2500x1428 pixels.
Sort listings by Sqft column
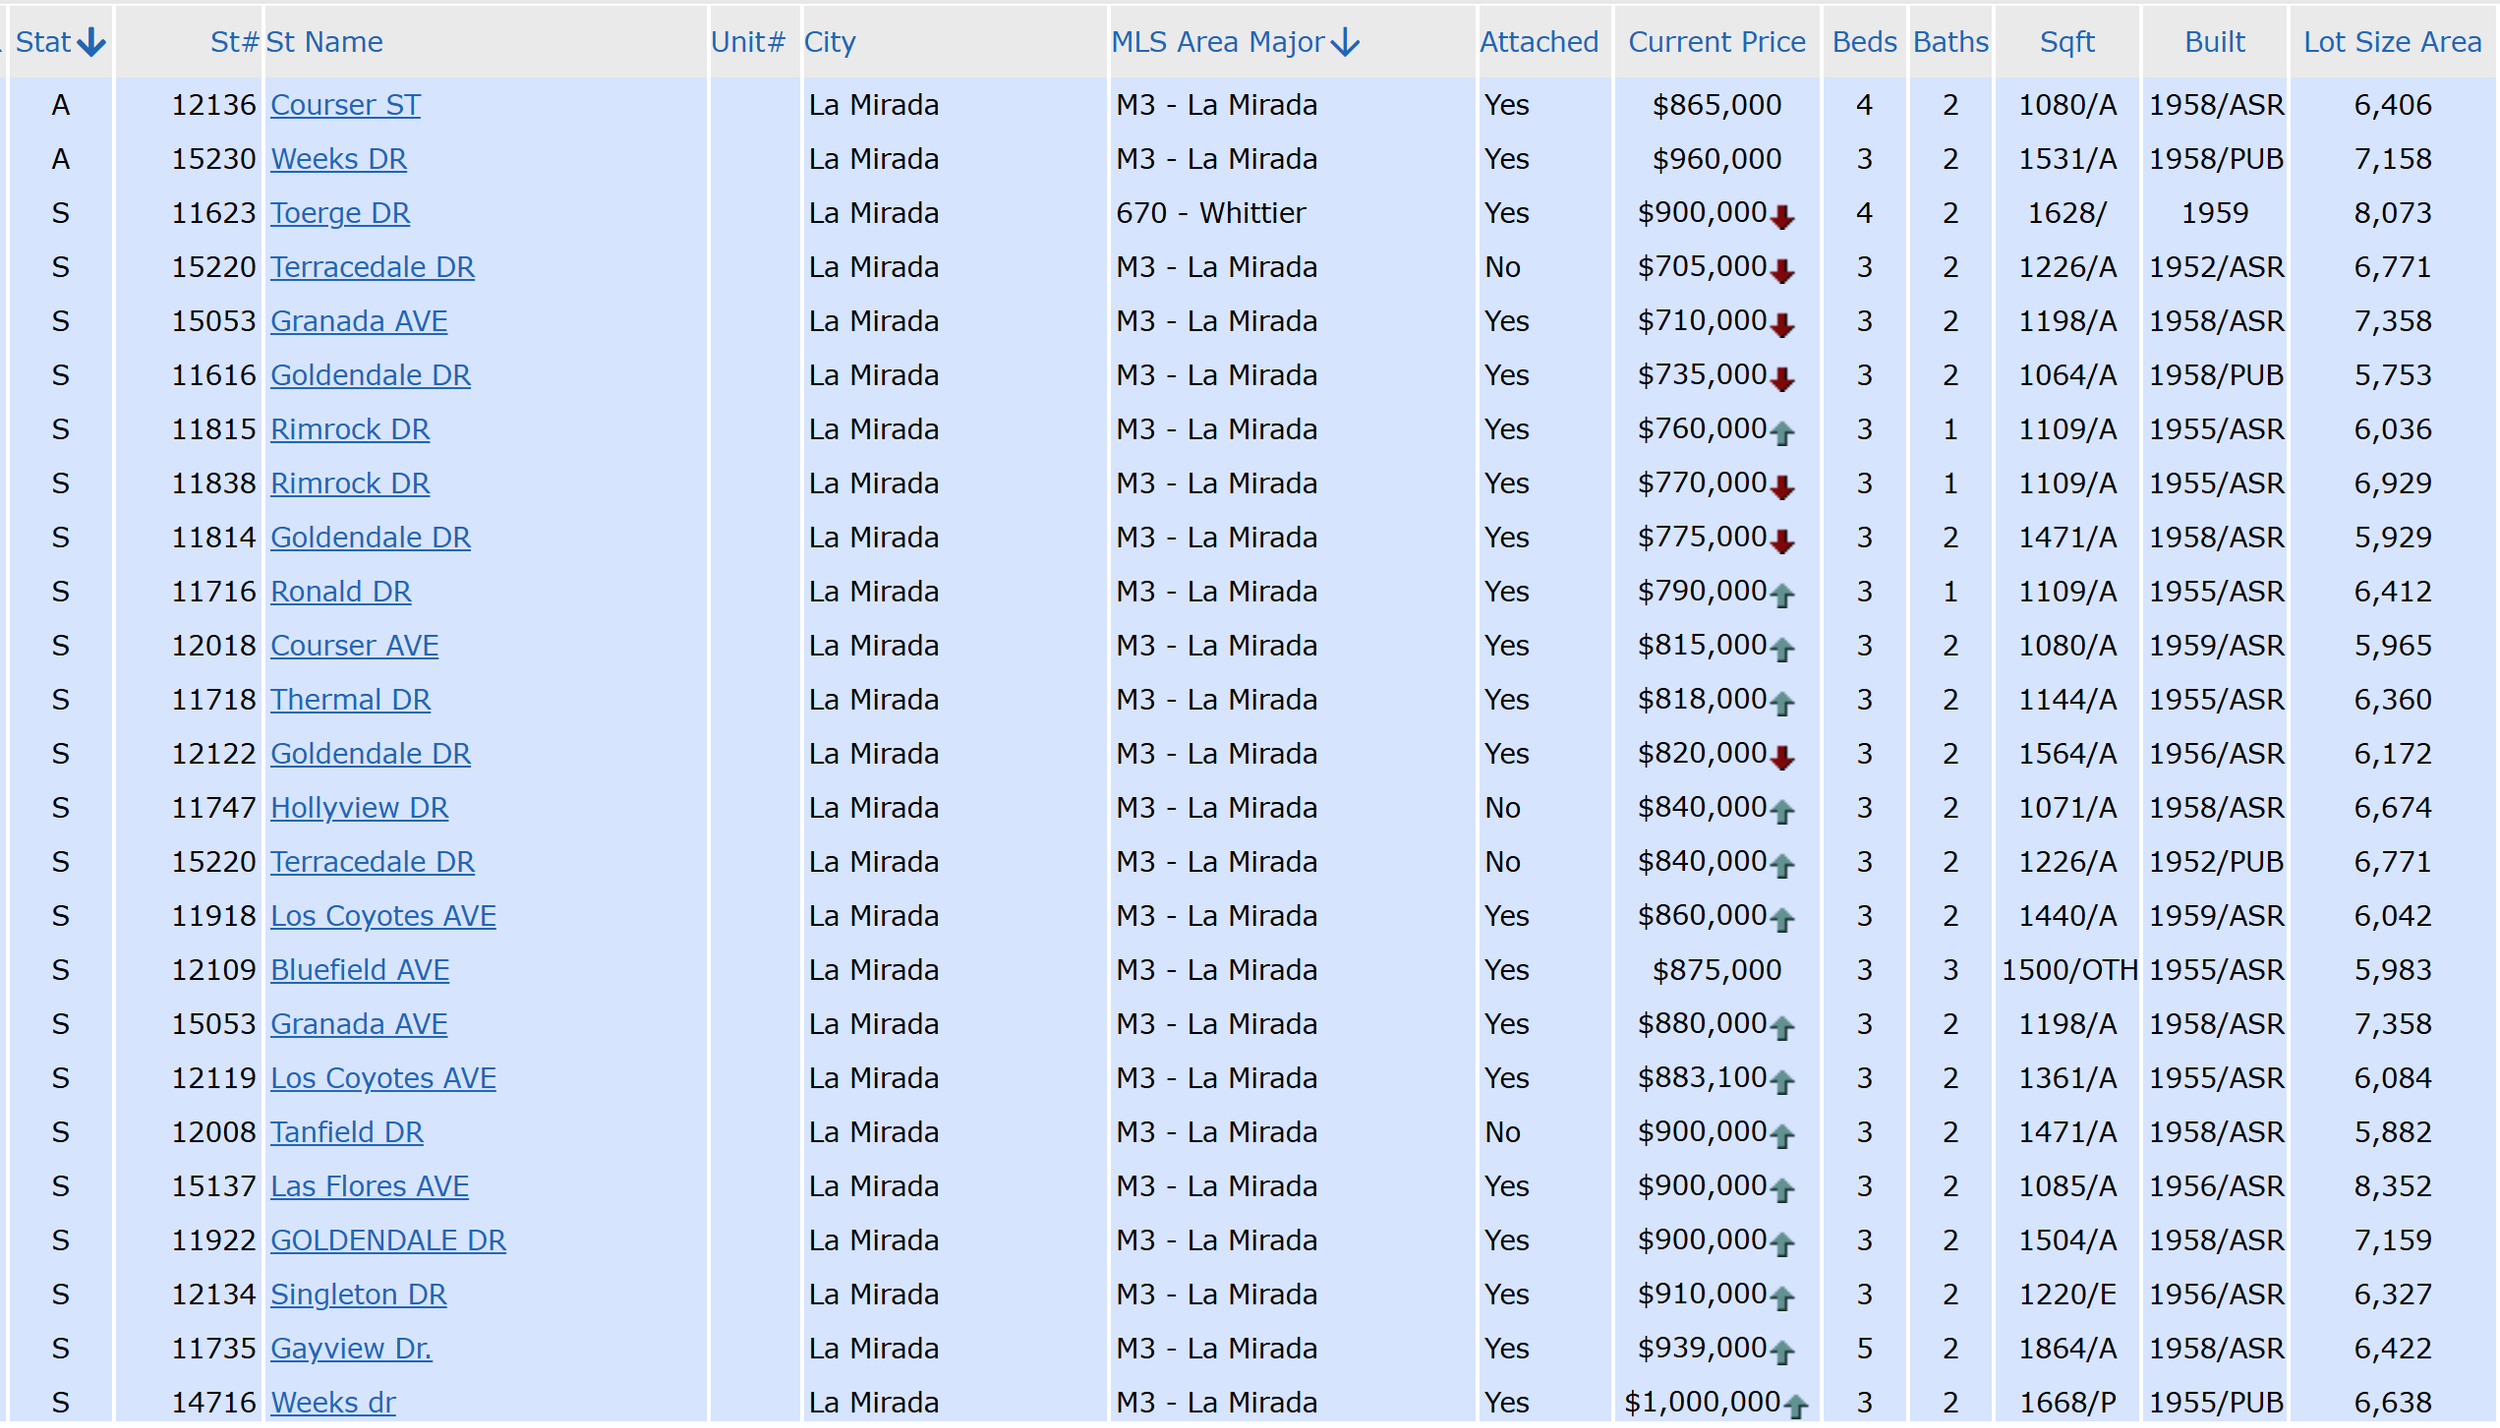pos(2066,42)
